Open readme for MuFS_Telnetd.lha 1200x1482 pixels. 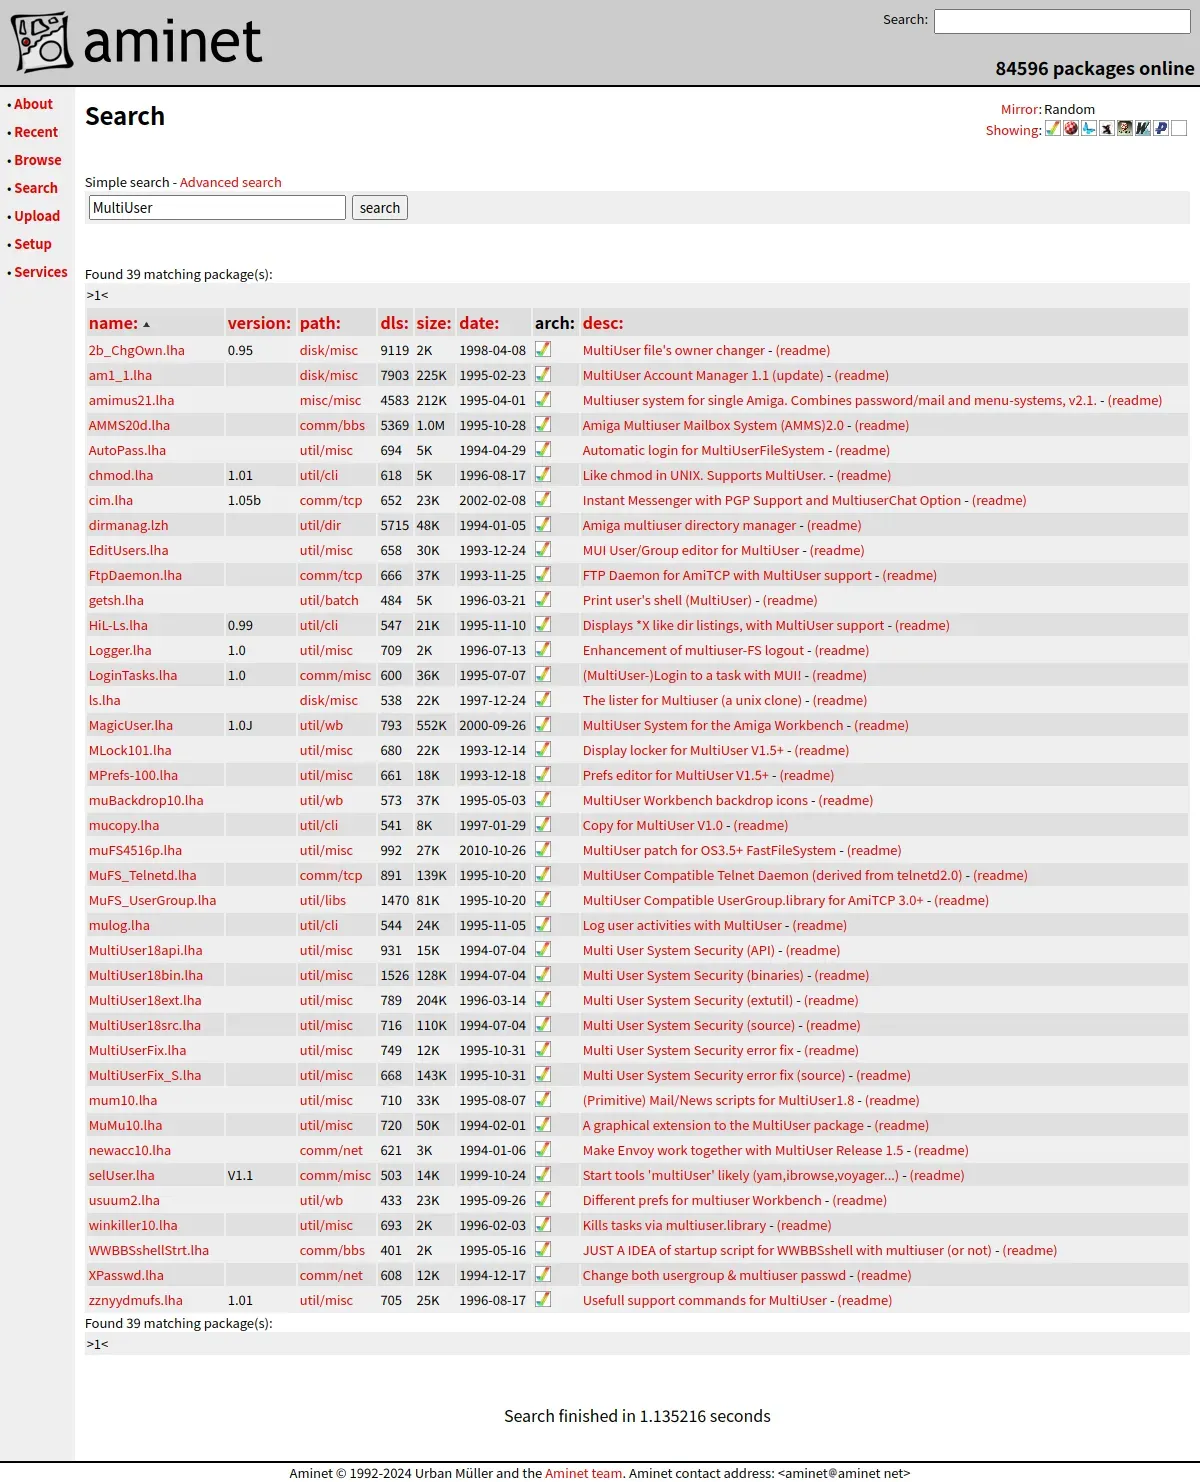click(1000, 875)
